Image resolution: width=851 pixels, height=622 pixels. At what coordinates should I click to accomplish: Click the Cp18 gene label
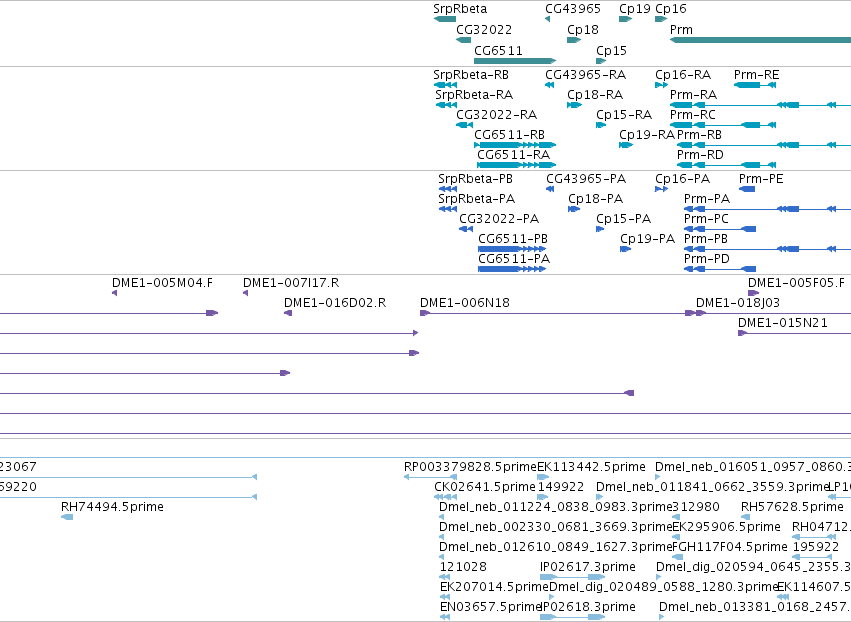pos(583,29)
